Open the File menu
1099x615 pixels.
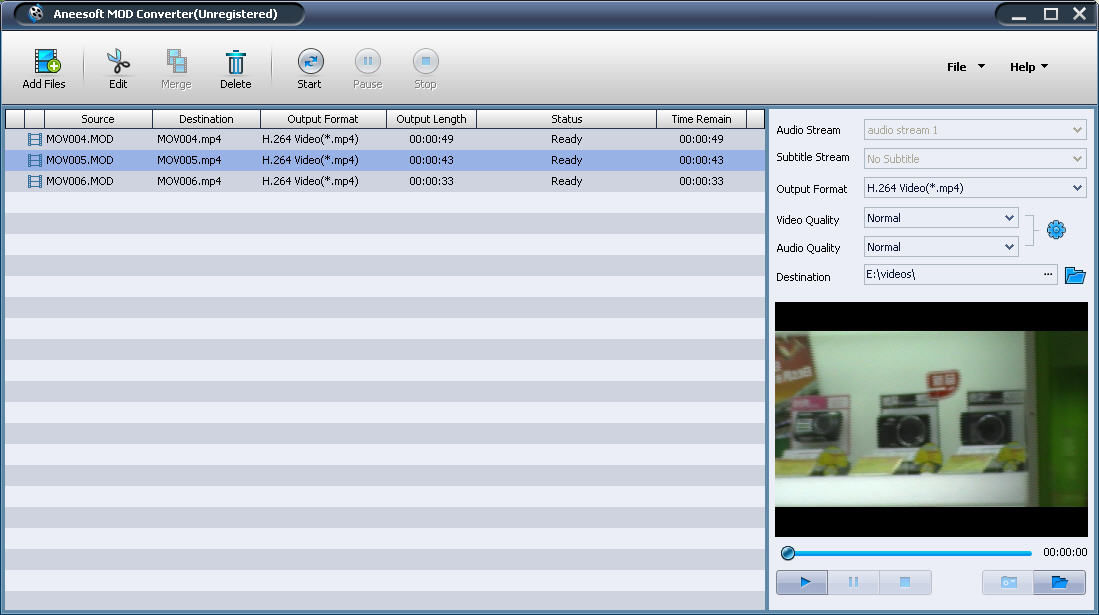tap(965, 67)
